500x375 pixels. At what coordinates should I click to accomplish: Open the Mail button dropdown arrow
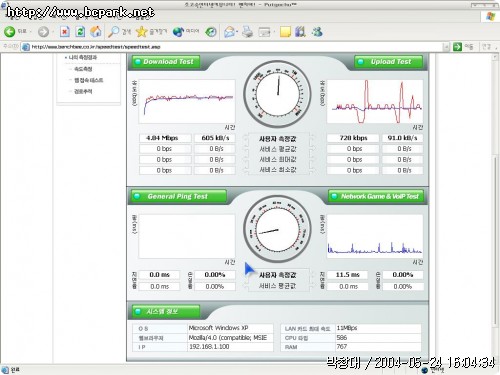[237, 32]
